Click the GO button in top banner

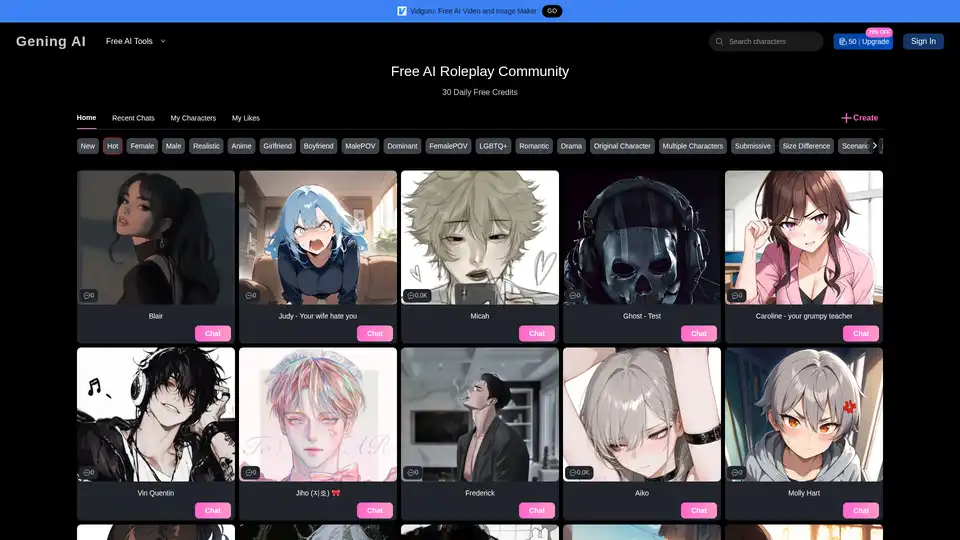[552, 11]
